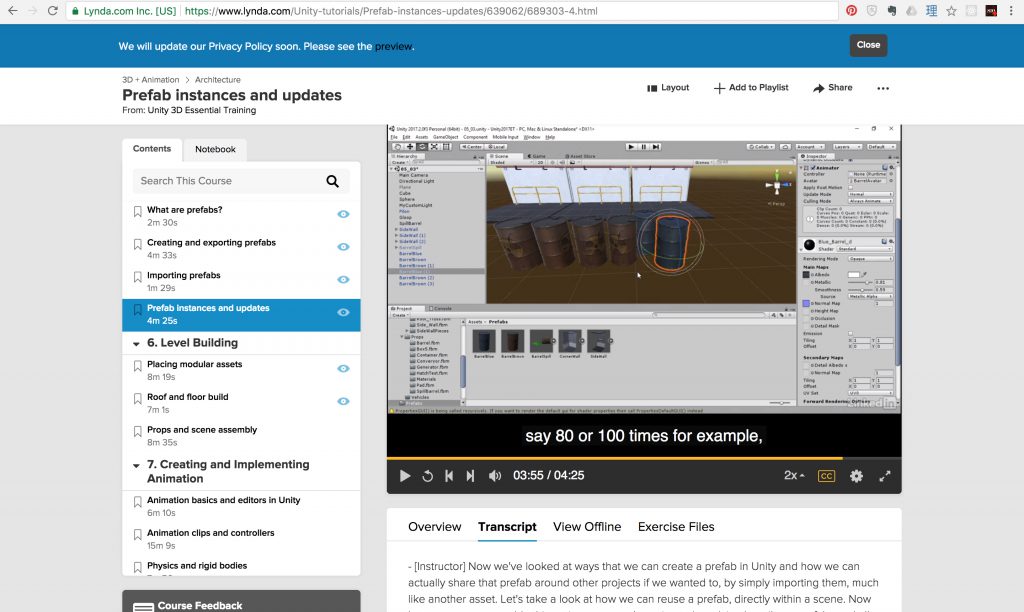Switch to the Contents tab
Image resolution: width=1024 pixels, height=612 pixels.
[x=152, y=149]
